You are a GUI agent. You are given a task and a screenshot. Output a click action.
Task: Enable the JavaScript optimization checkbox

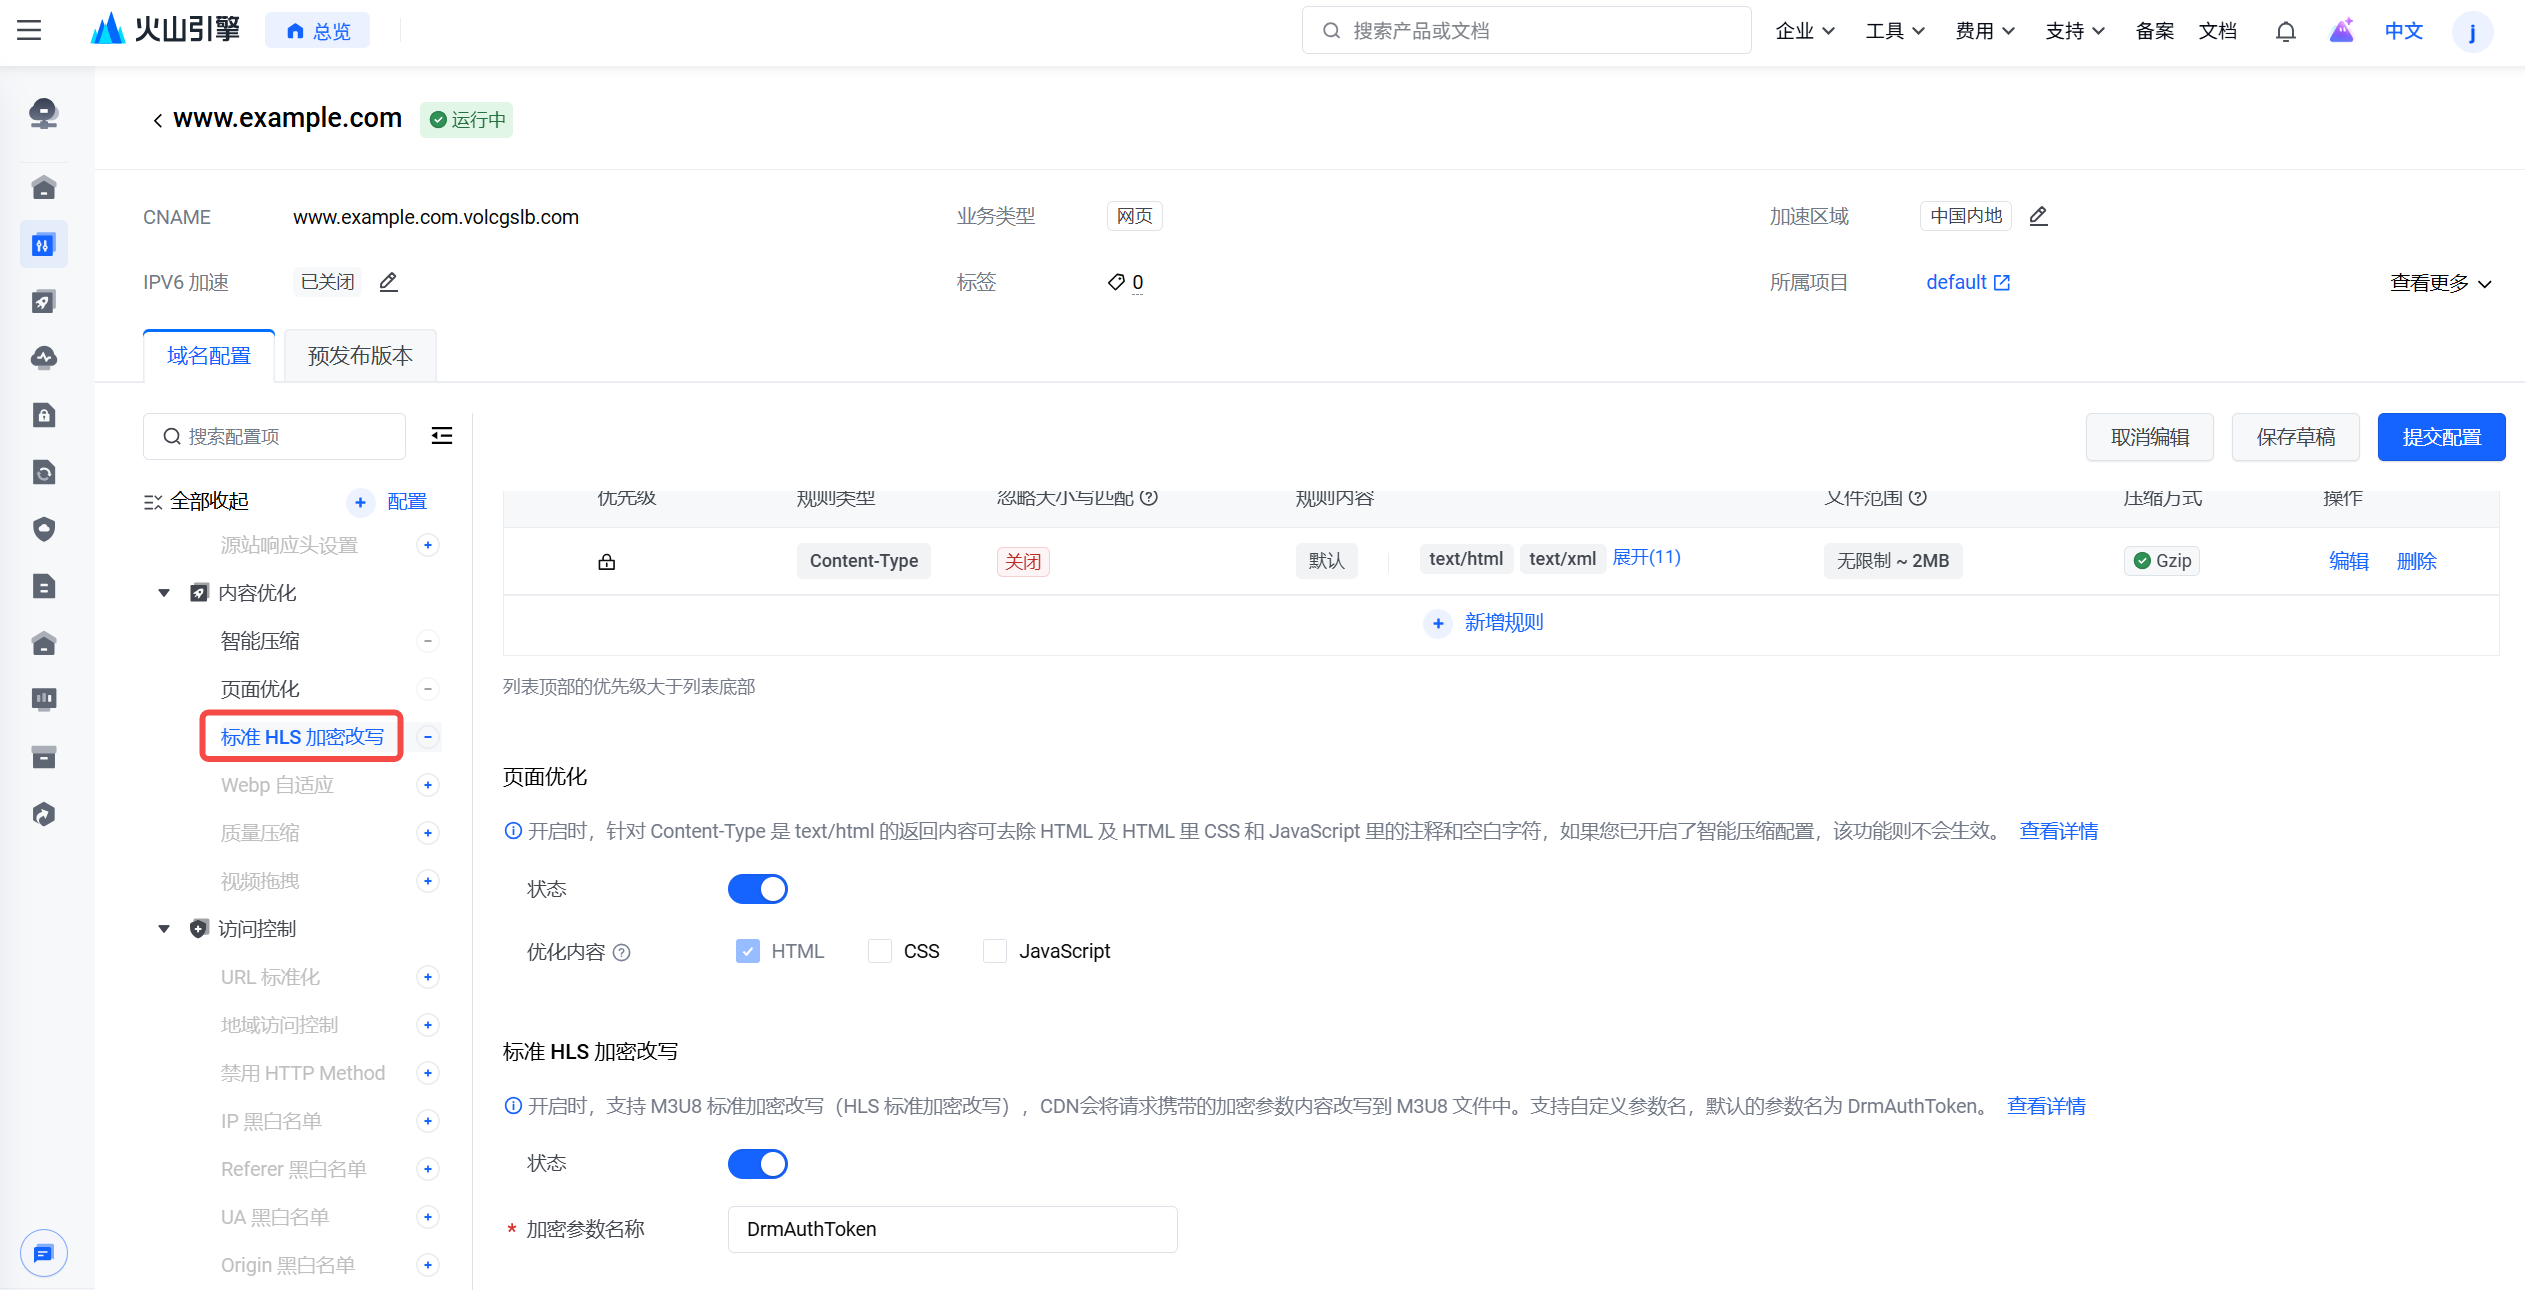pyautogui.click(x=994, y=951)
